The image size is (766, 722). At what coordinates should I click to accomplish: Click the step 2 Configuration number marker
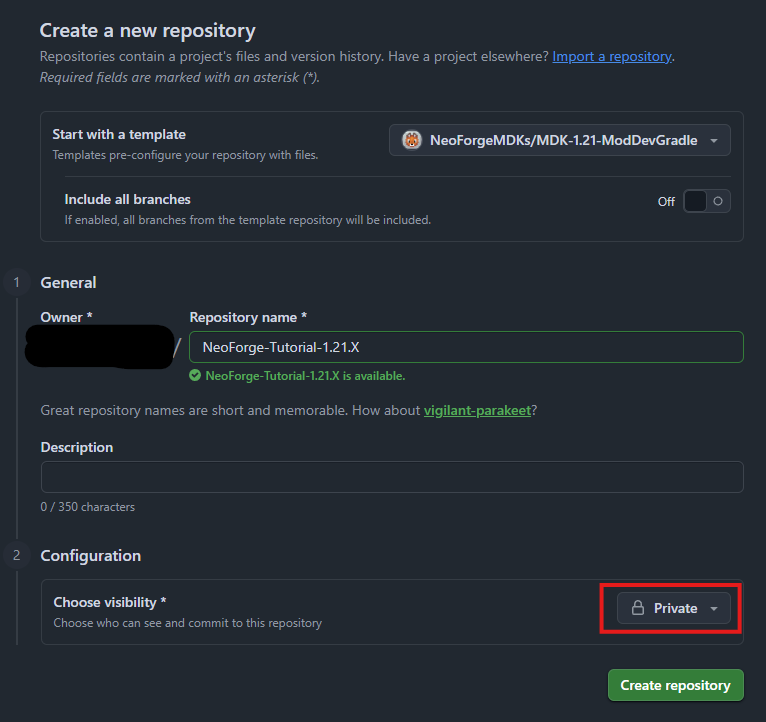point(15,555)
